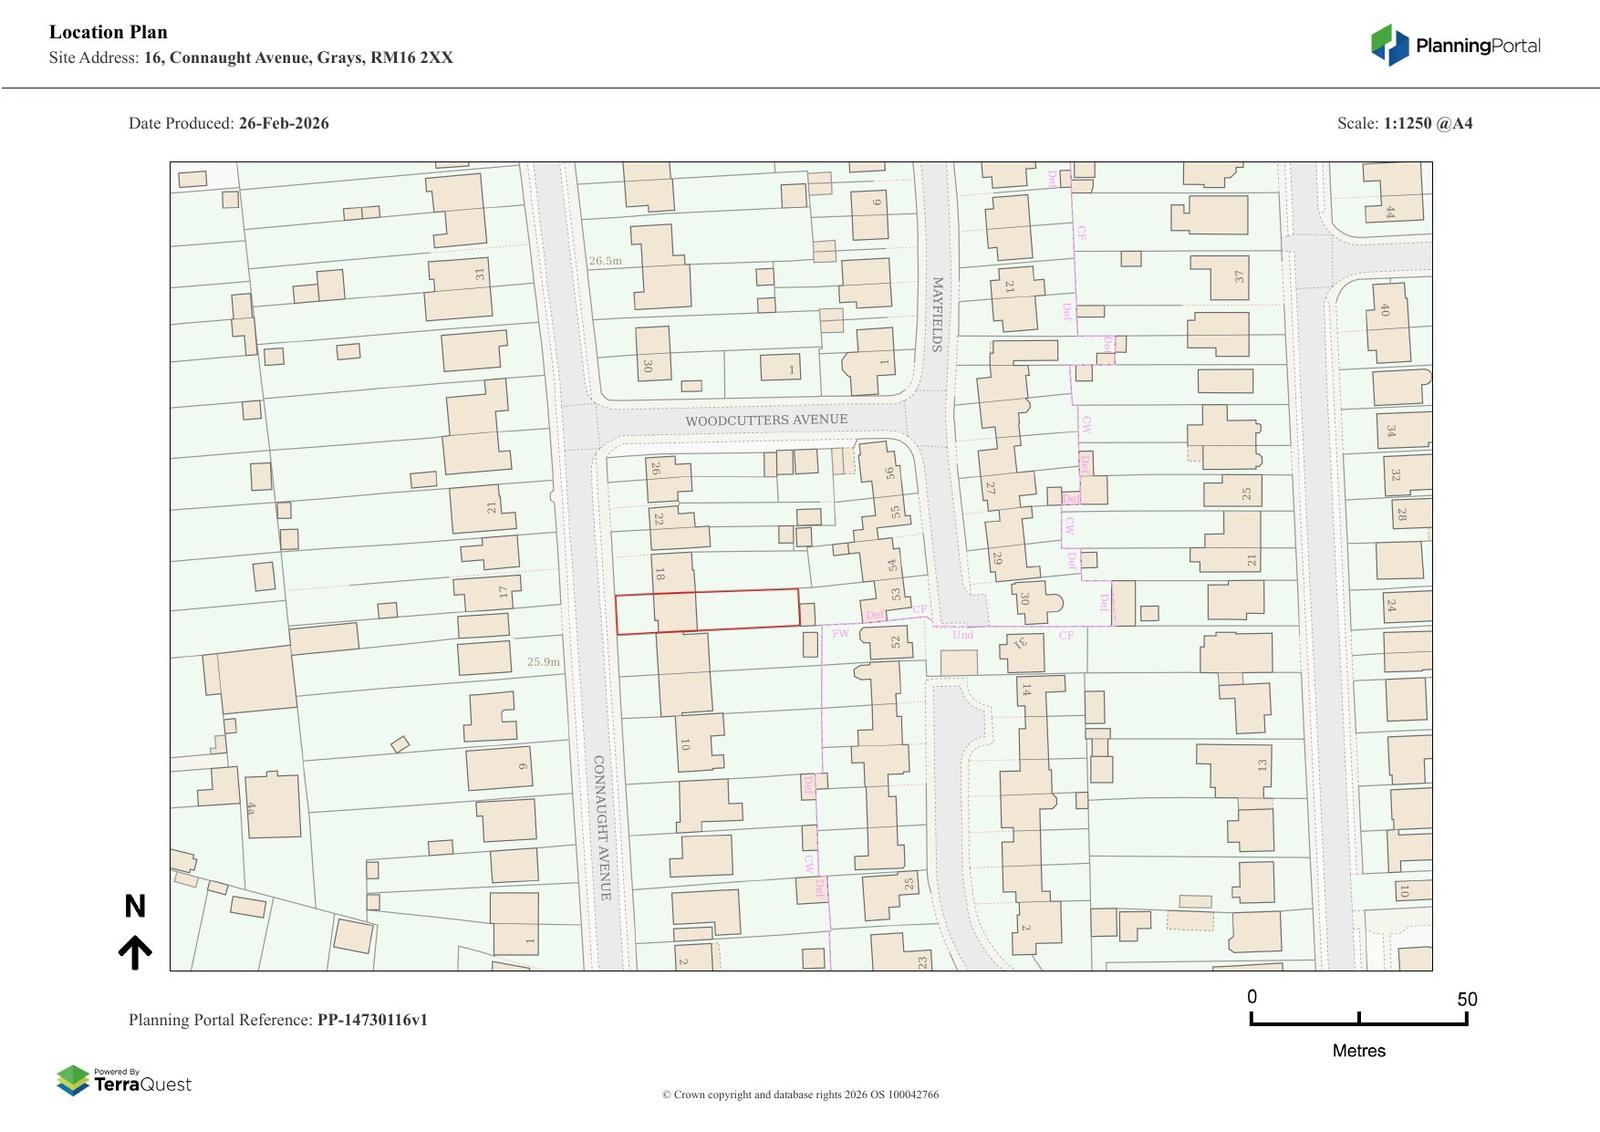Click the pink Und boundary label
The image size is (1600, 1132).
click(x=962, y=634)
